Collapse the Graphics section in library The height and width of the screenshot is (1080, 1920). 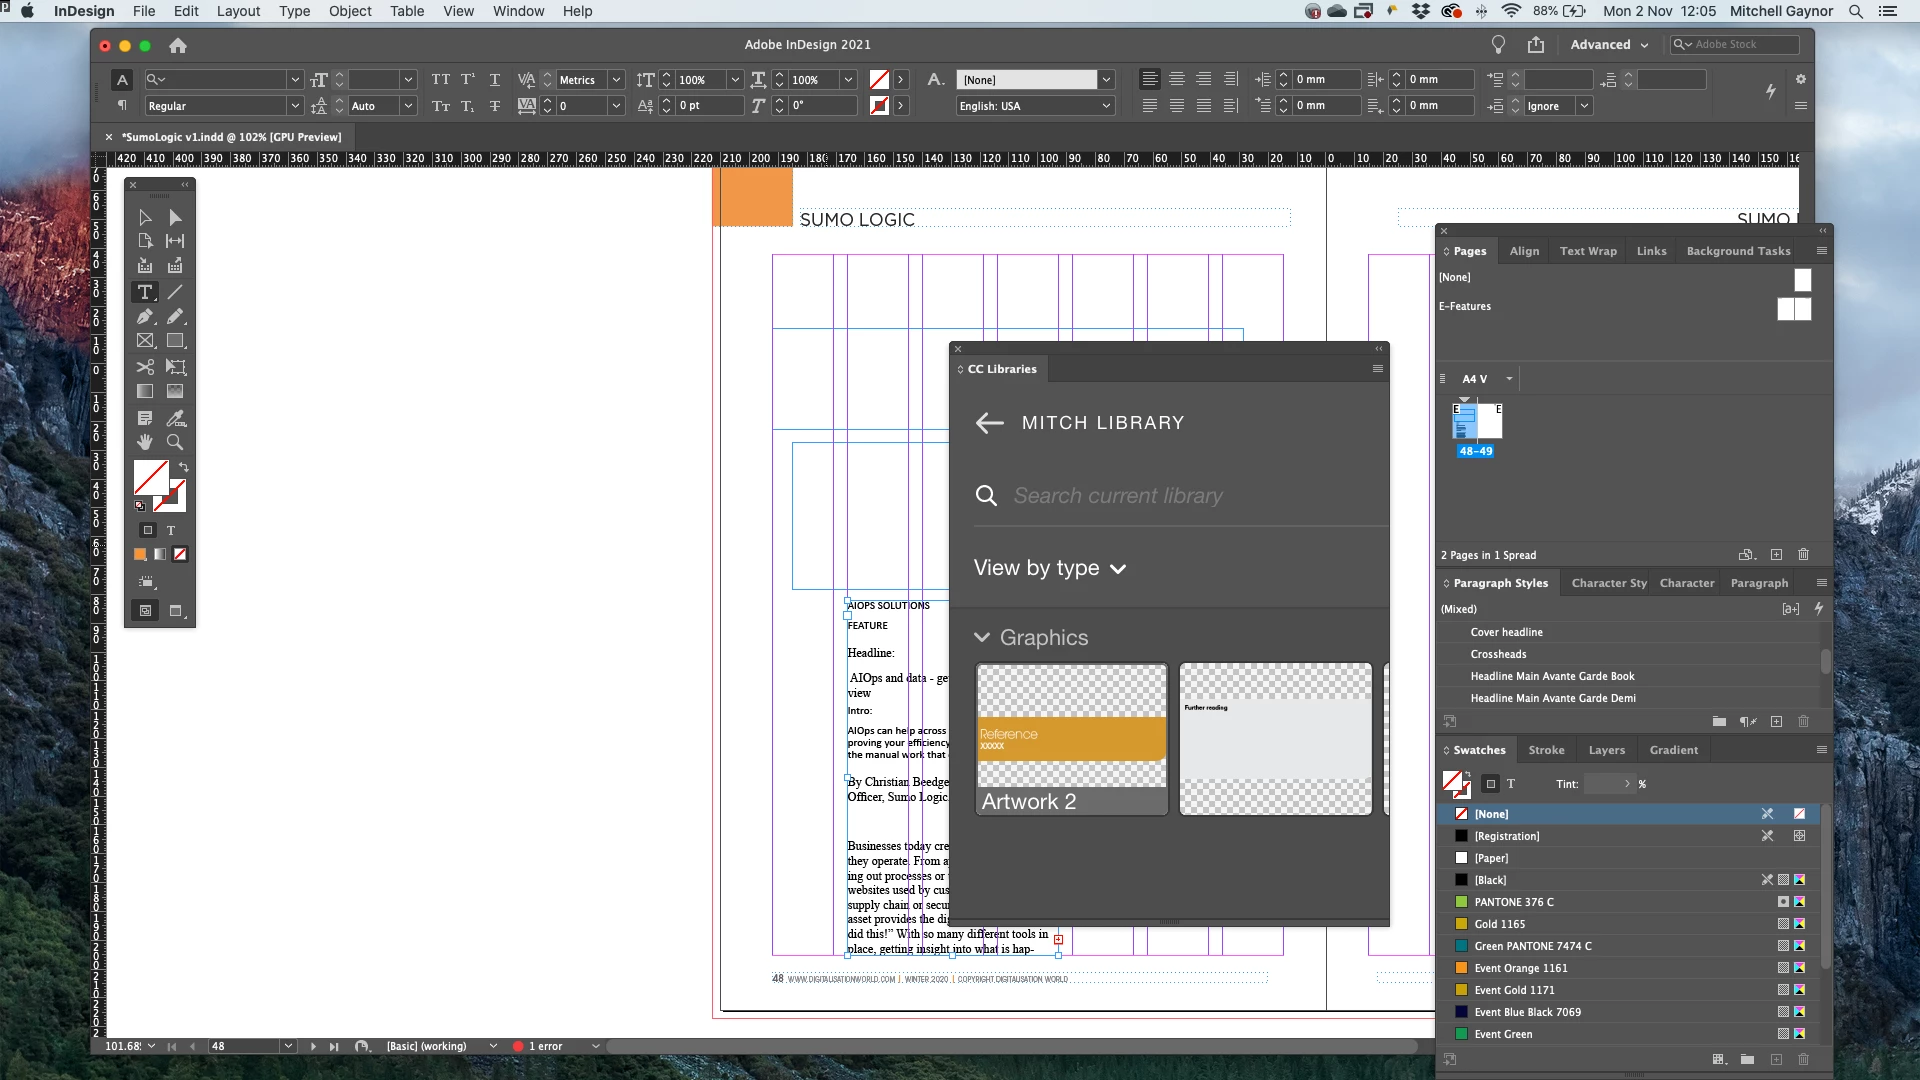coord(982,638)
